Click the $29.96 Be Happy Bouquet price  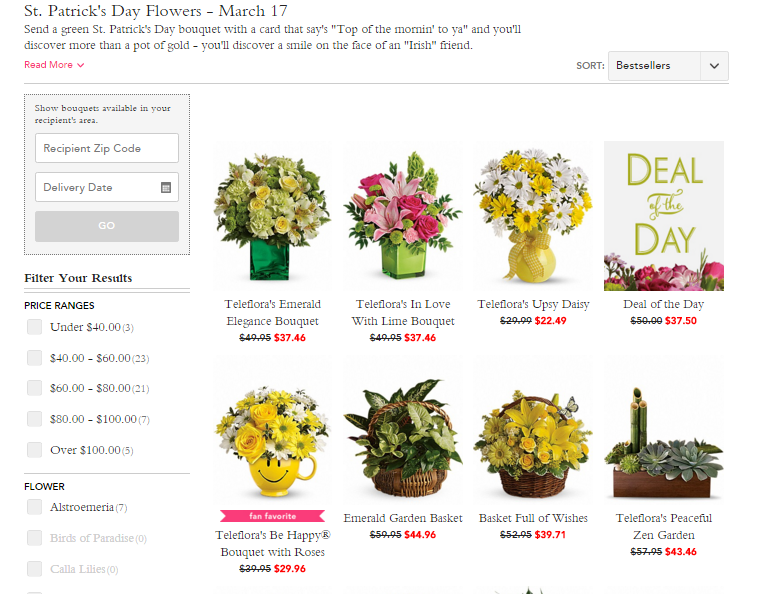[289, 569]
